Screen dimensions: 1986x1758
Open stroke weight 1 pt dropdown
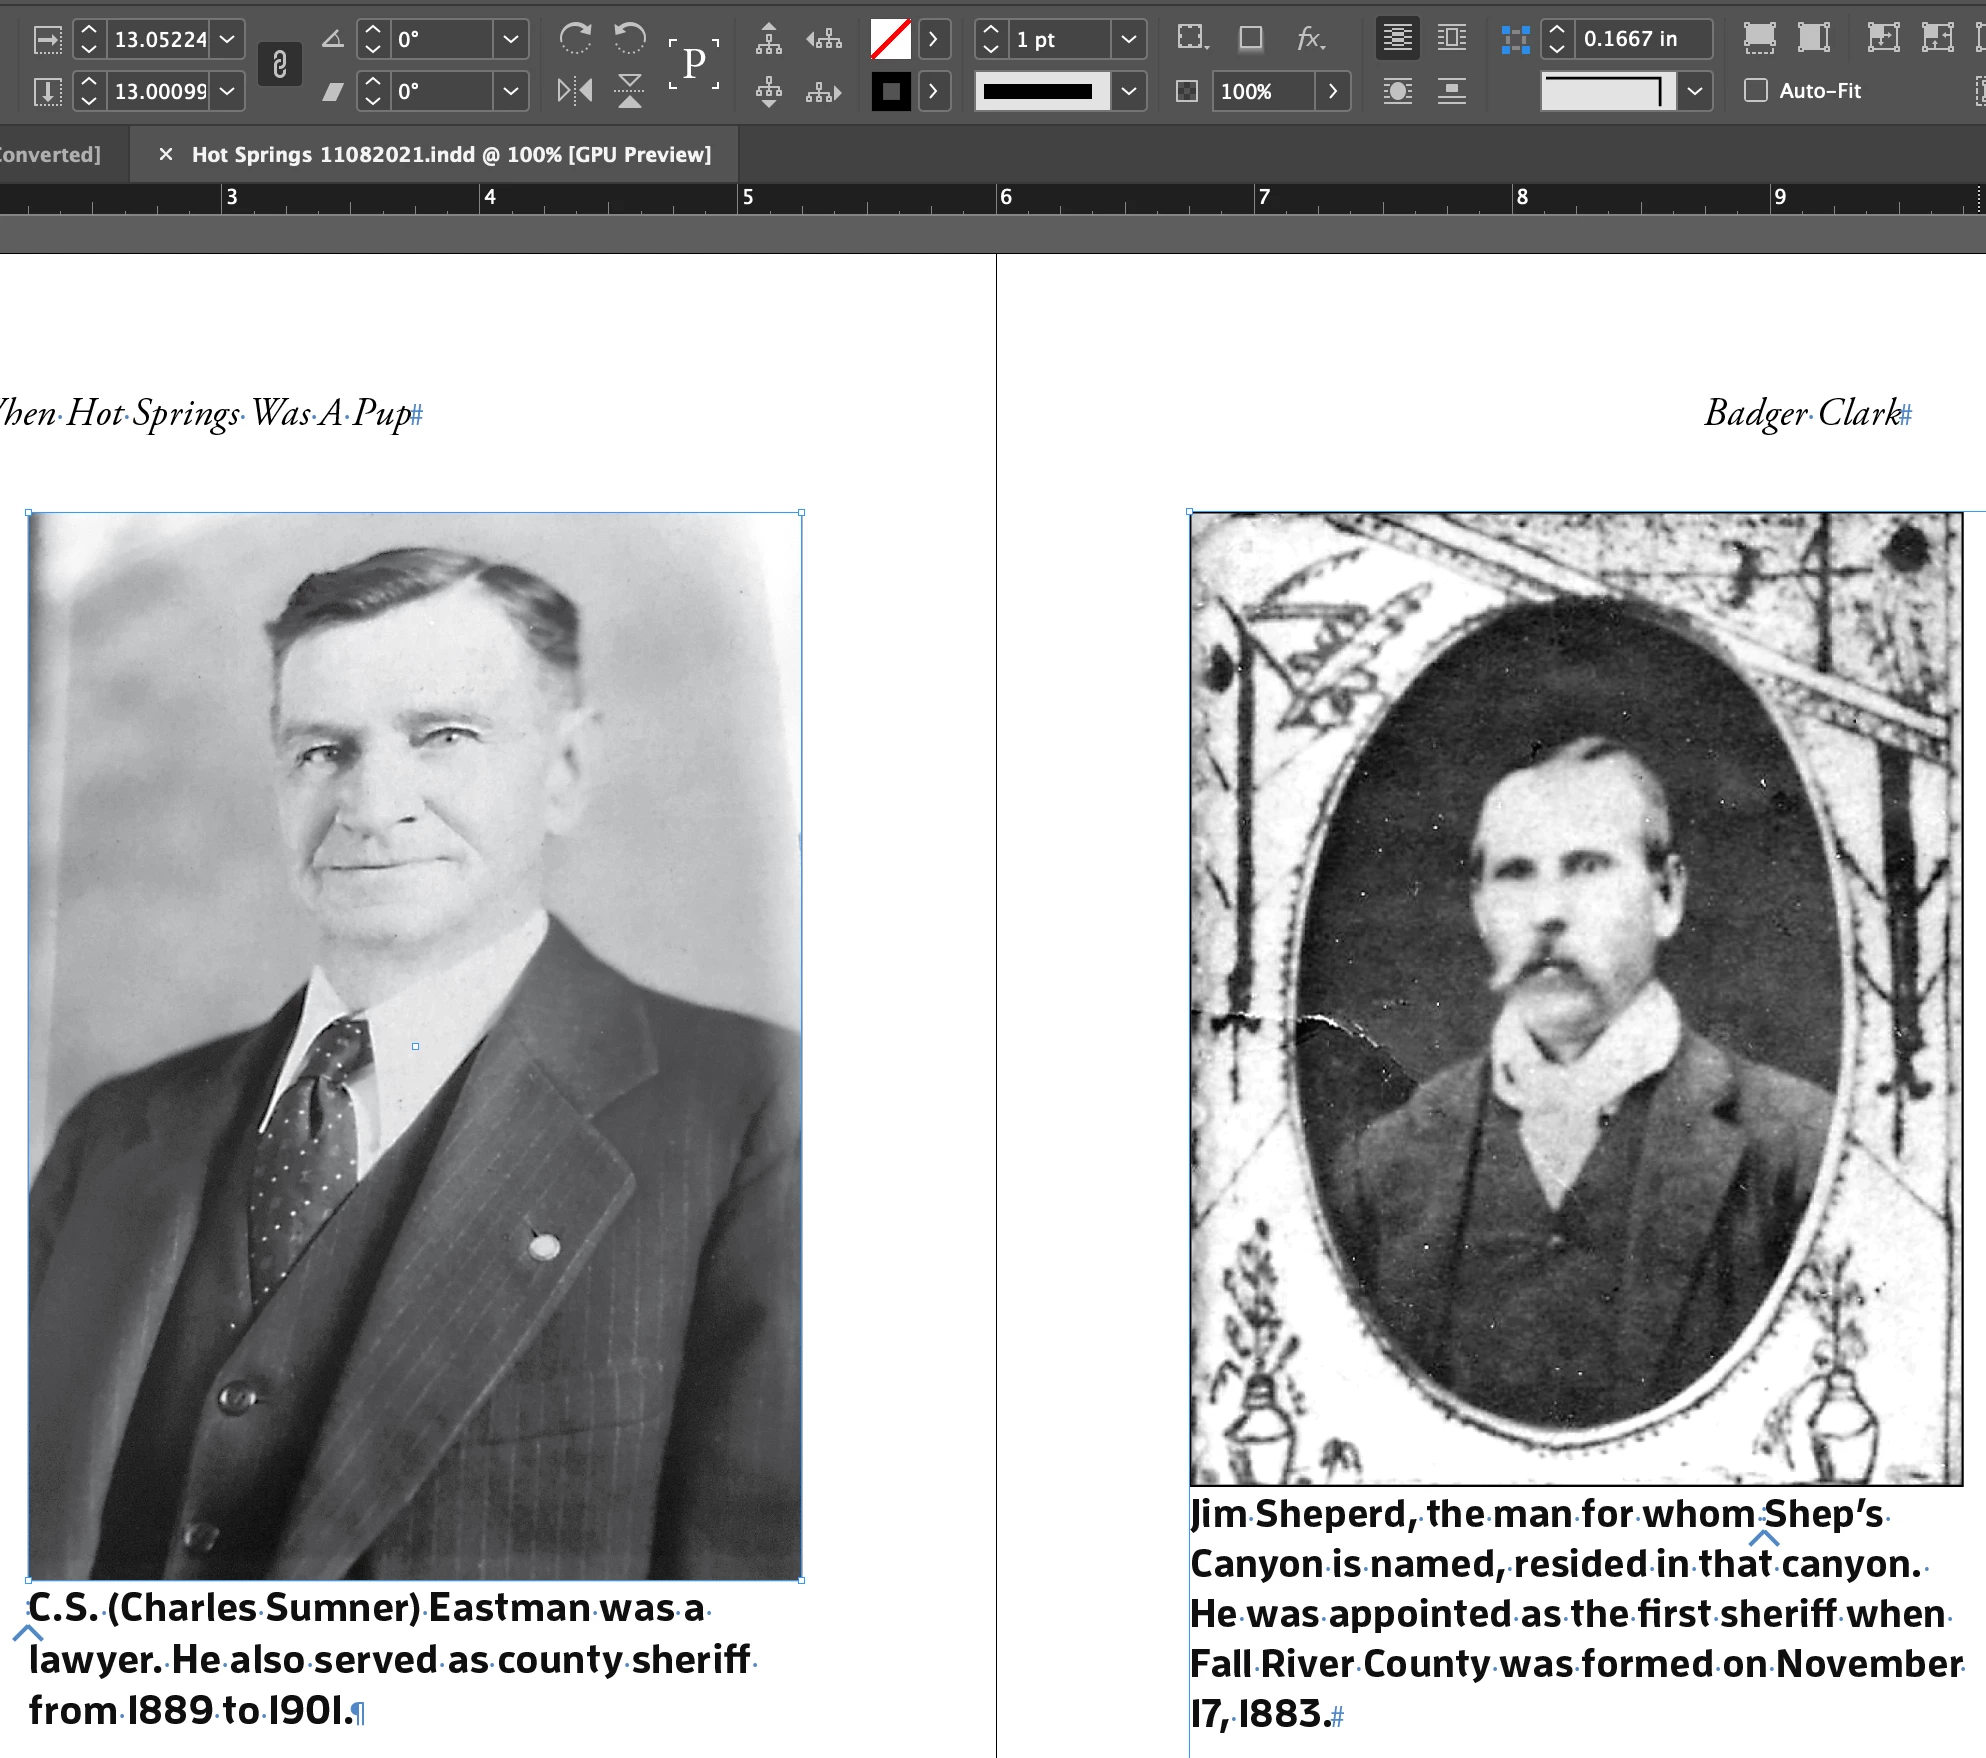coord(1128,39)
